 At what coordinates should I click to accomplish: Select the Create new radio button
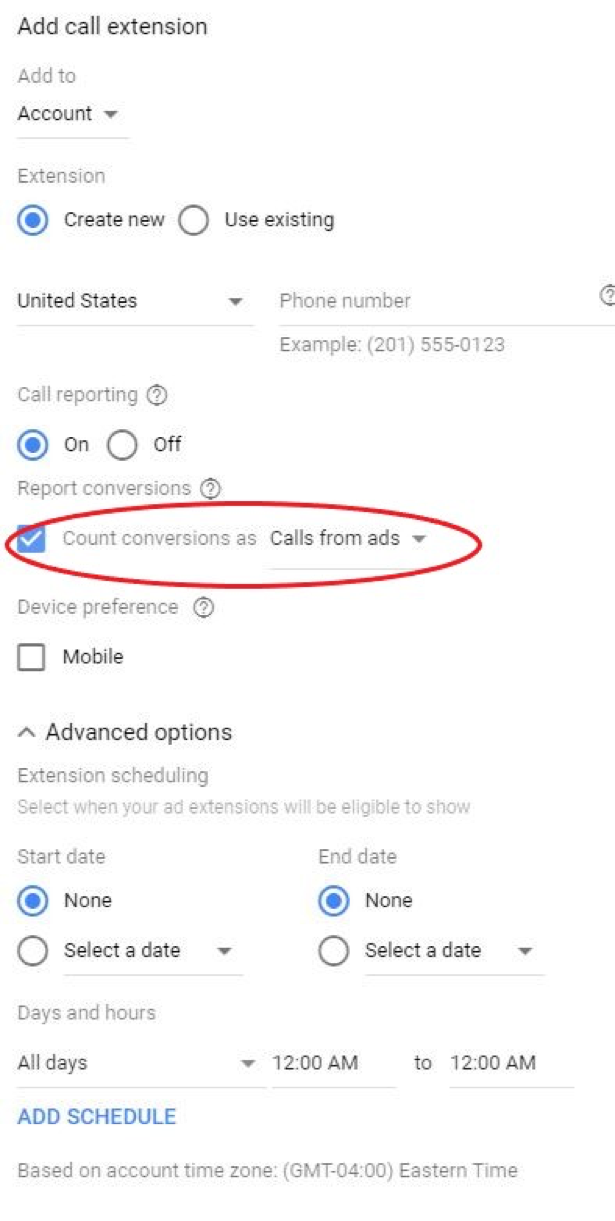coord(33,220)
